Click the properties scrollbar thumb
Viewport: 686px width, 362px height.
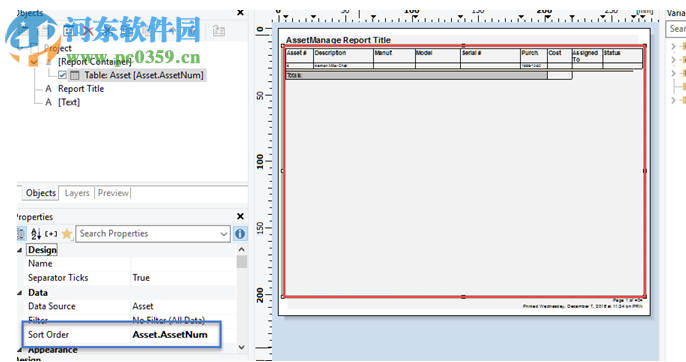[x=242, y=262]
